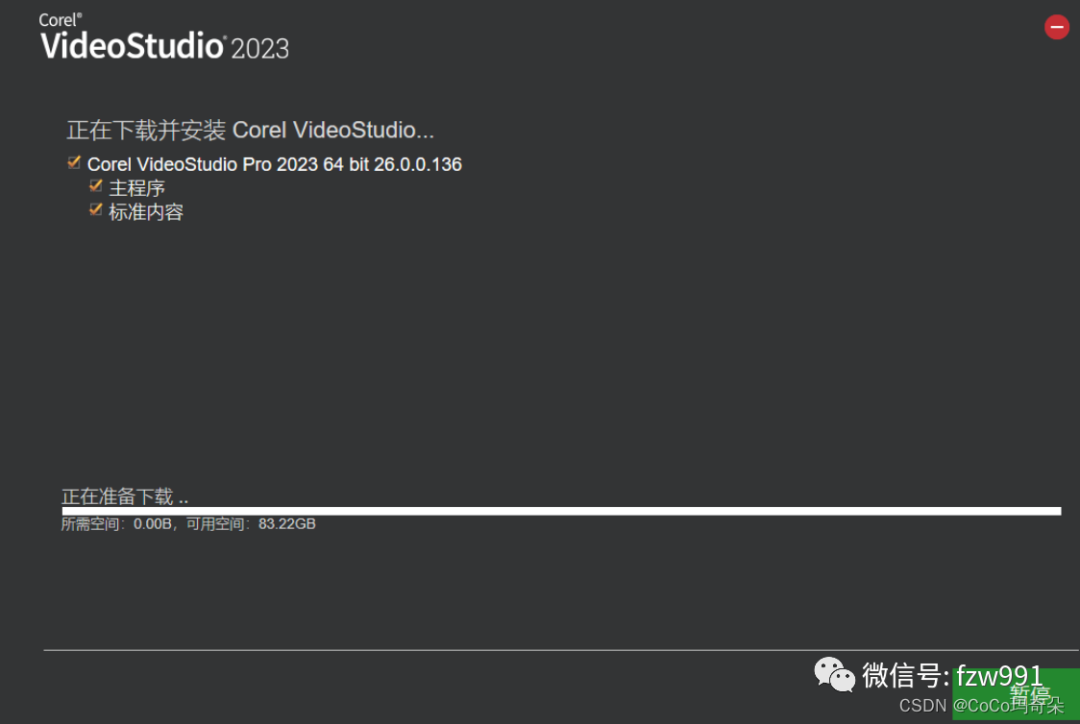Image resolution: width=1080 pixels, height=724 pixels.
Task: Toggle Corel VideoStudio Pro 2023 checkbox
Action: (74, 163)
